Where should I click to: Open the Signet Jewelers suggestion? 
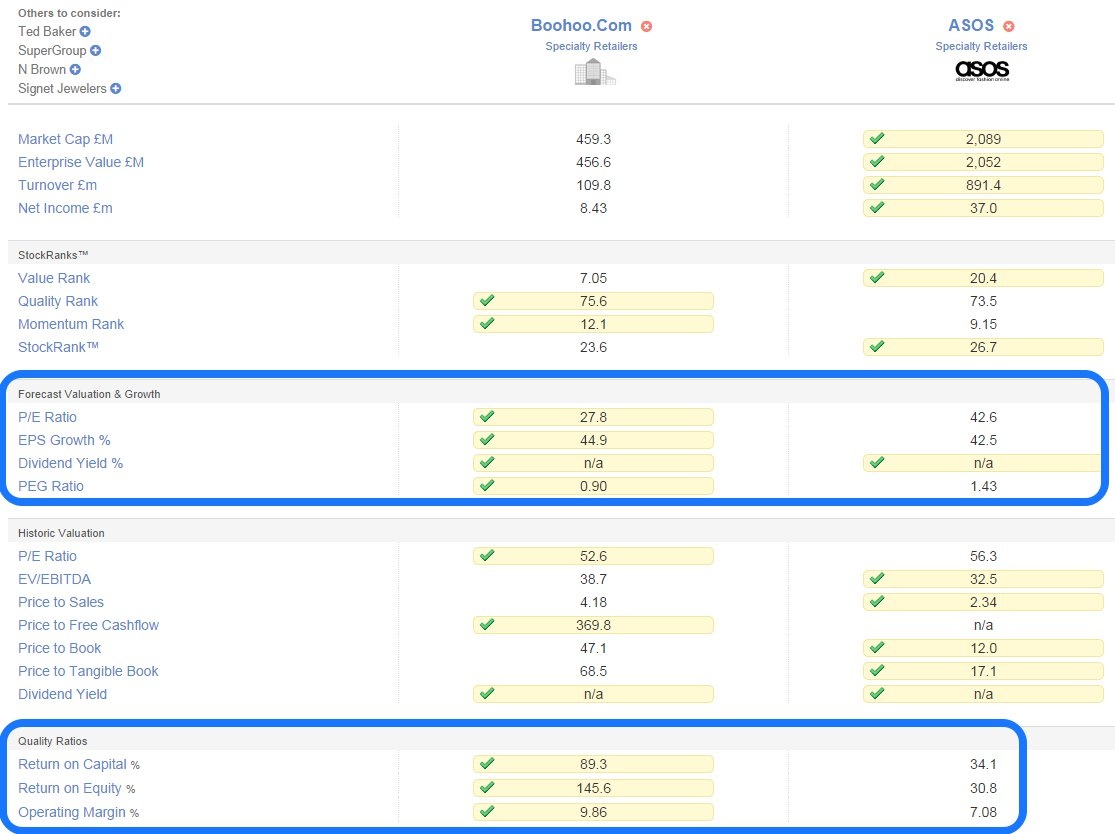pos(62,89)
